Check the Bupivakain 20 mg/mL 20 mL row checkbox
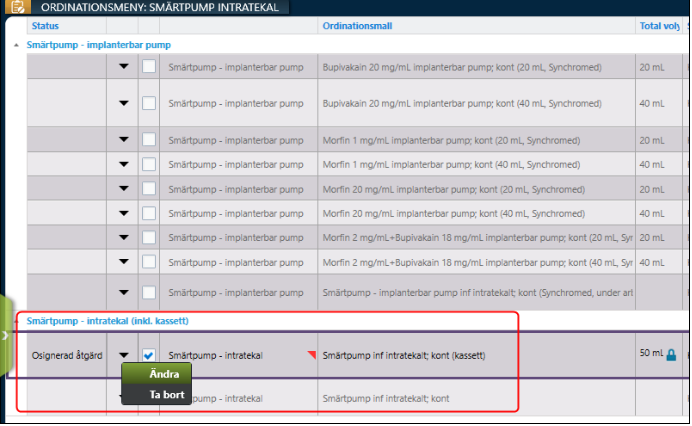The height and width of the screenshot is (426, 692). pos(148,68)
